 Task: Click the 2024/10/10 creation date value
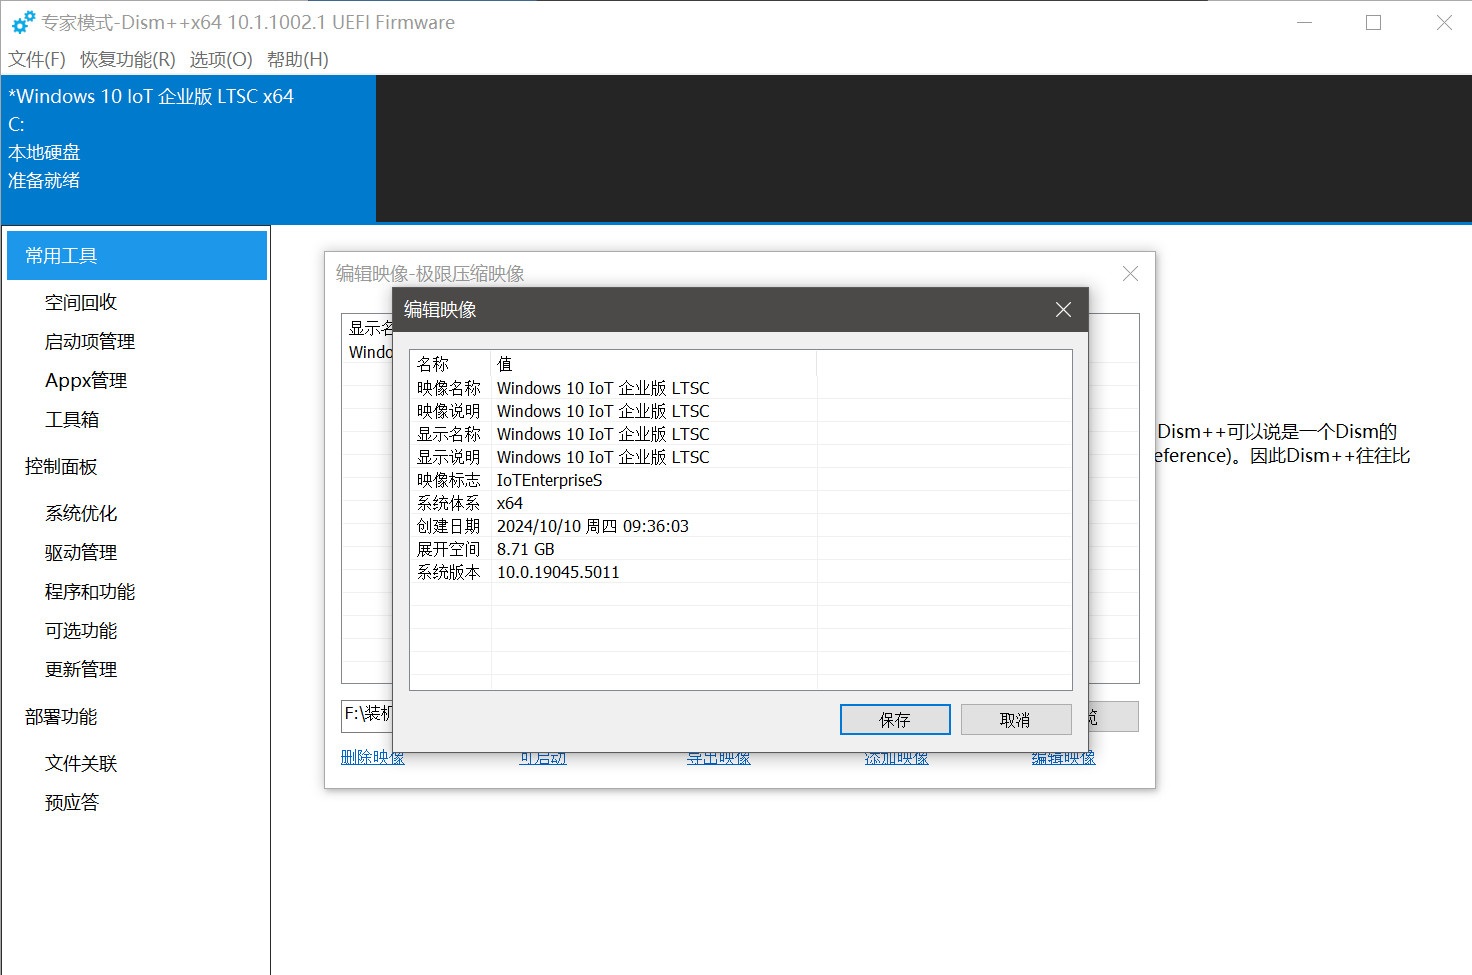click(x=593, y=526)
